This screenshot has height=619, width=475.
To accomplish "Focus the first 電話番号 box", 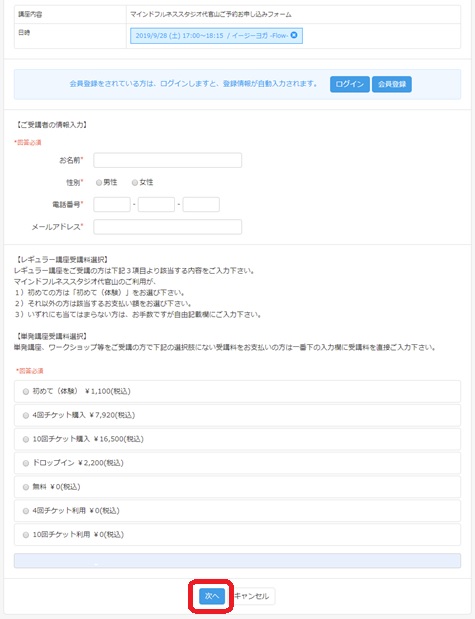I will tap(112, 204).
